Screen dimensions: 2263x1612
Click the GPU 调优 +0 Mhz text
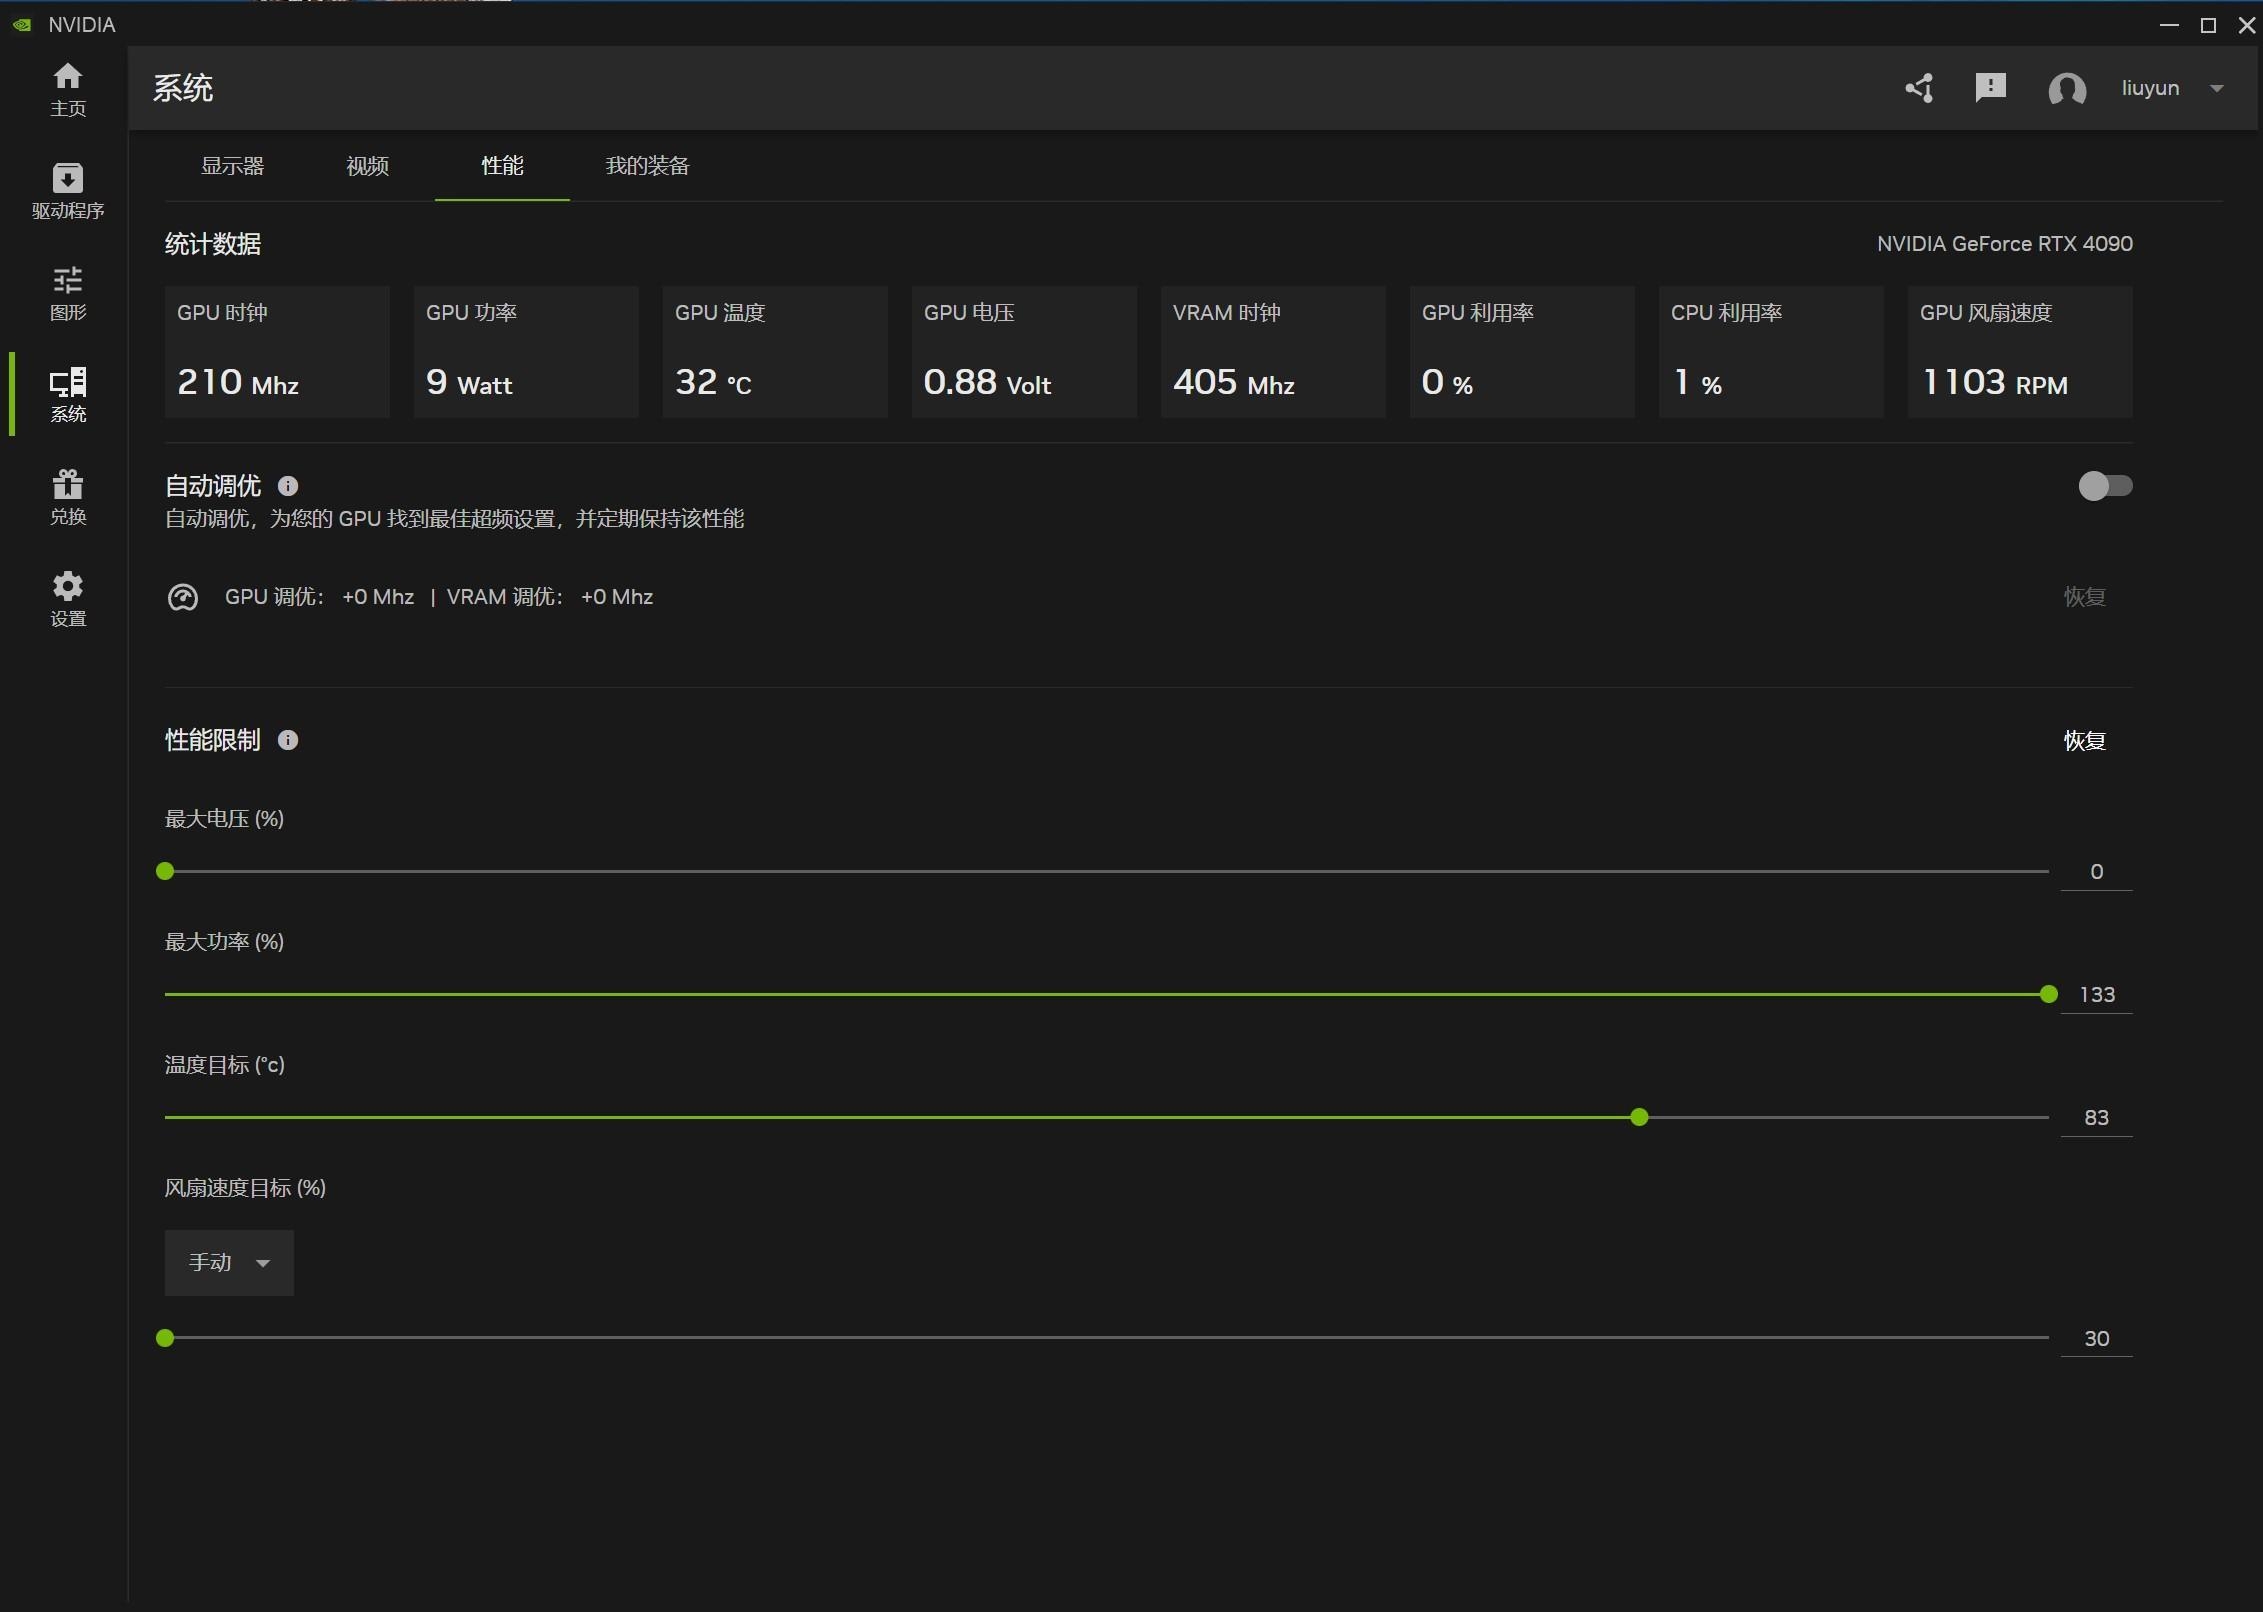(319, 597)
